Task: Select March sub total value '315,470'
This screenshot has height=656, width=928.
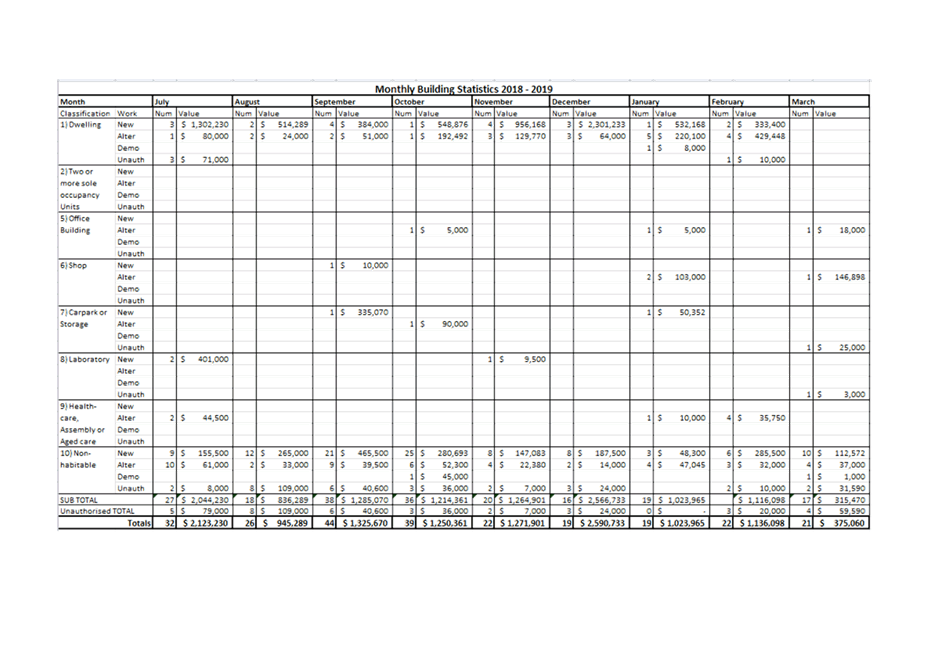Action: pyautogui.click(x=850, y=500)
